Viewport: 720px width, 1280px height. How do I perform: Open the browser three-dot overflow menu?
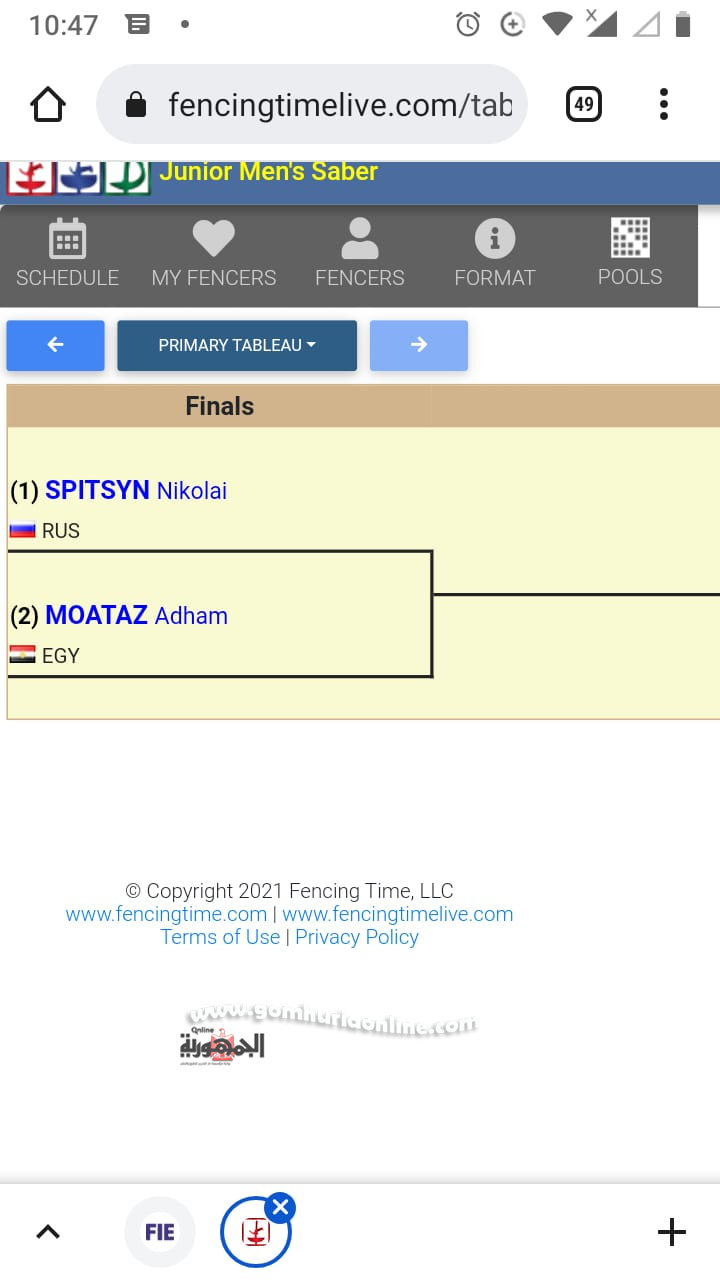664,104
